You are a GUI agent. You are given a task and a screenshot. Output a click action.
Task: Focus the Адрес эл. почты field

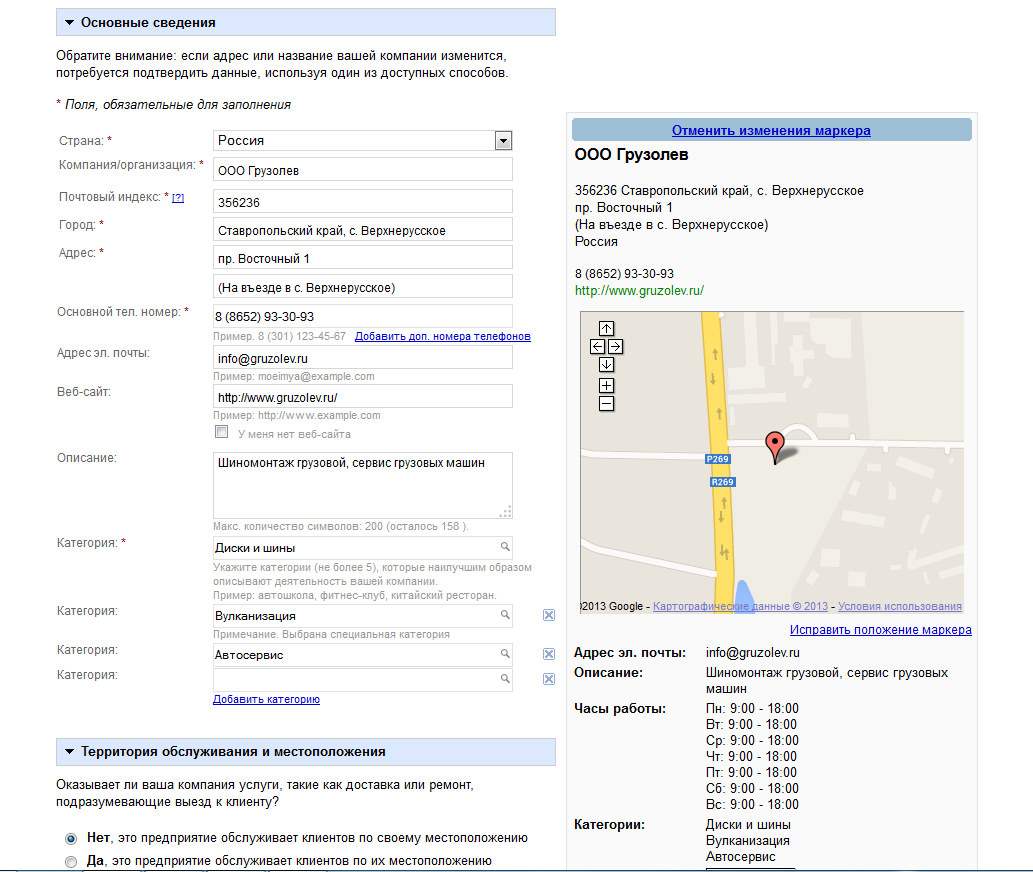click(363, 358)
